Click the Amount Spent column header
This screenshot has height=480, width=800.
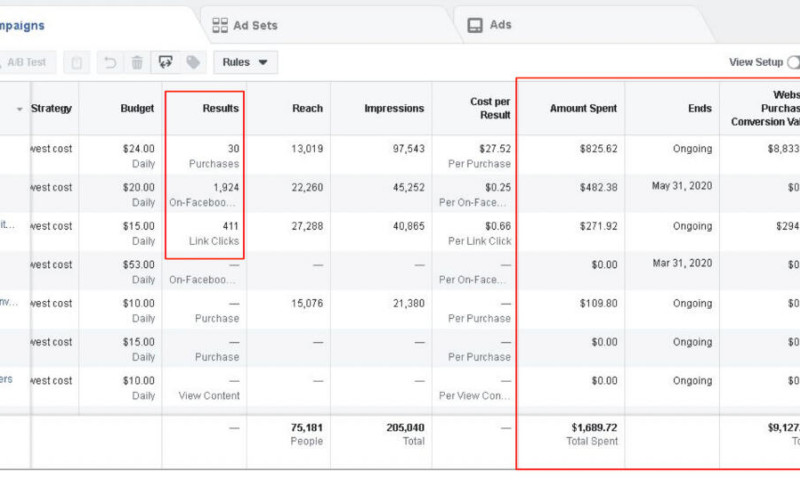[583, 108]
